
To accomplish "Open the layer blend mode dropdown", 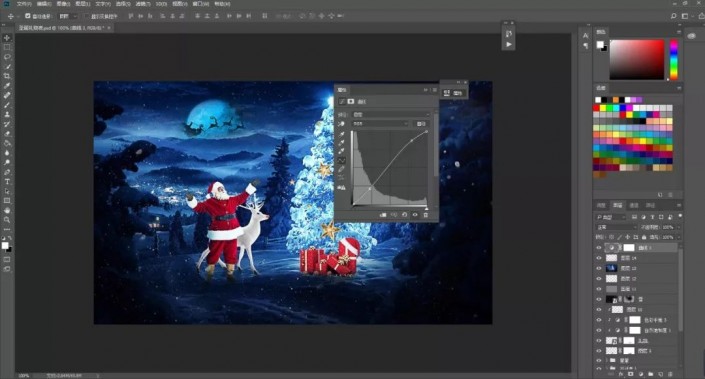I will (x=617, y=227).
